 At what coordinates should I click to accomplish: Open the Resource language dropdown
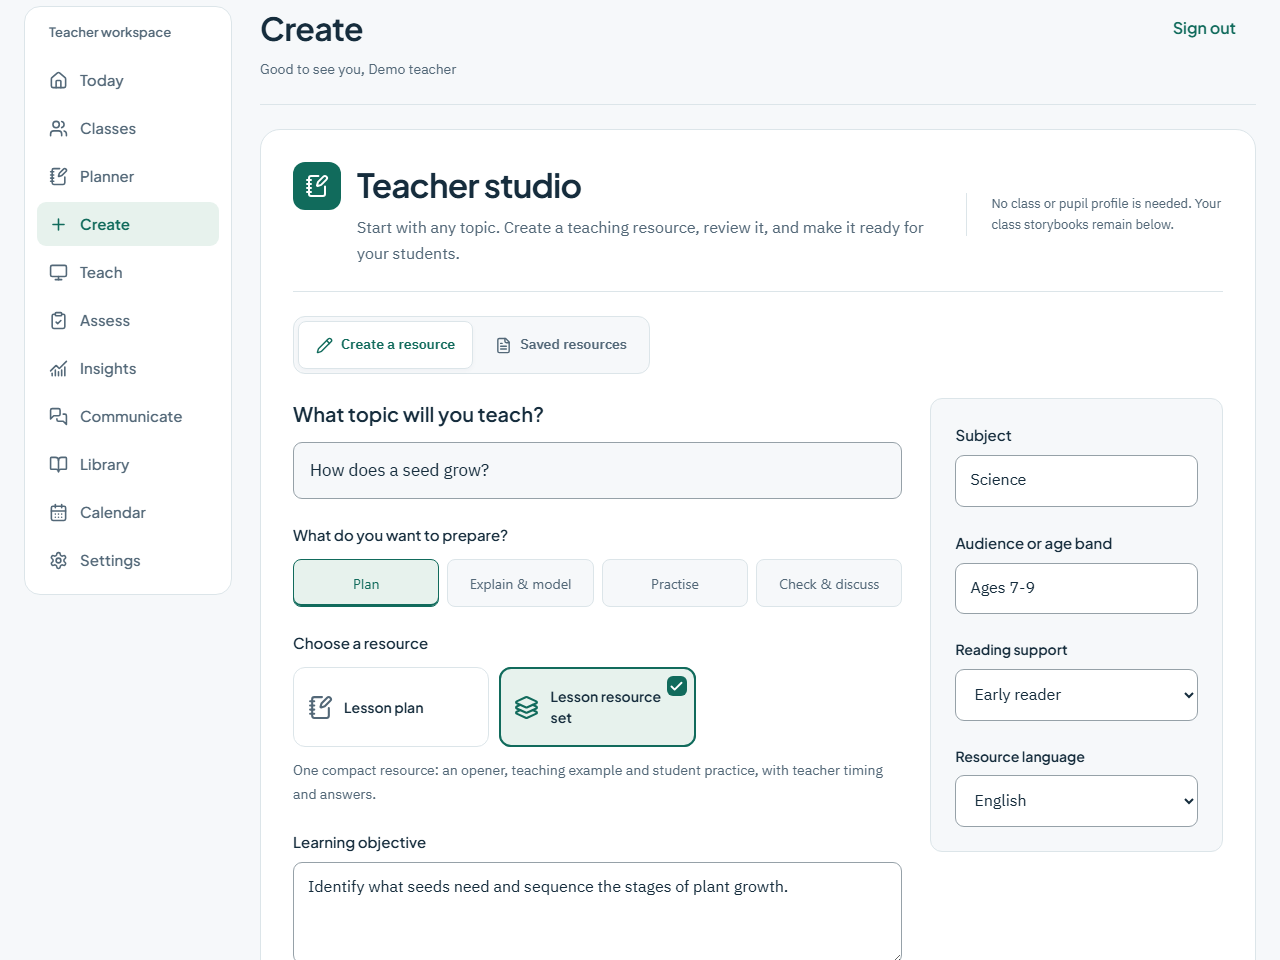[x=1076, y=801]
